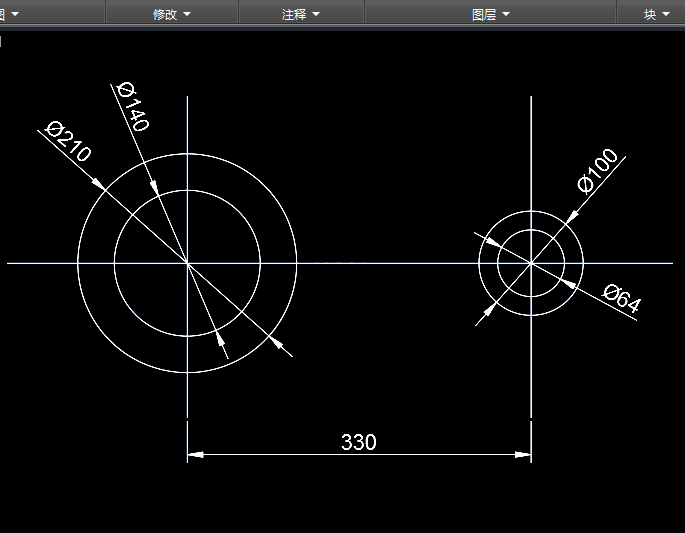685x533 pixels.
Task: Click the Ø100 dimension arrowhead near its text
Action: (x=572, y=216)
